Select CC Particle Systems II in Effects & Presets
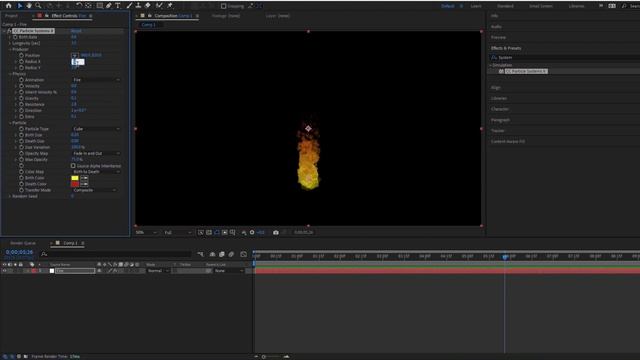640x360 pixels. click(x=526, y=71)
